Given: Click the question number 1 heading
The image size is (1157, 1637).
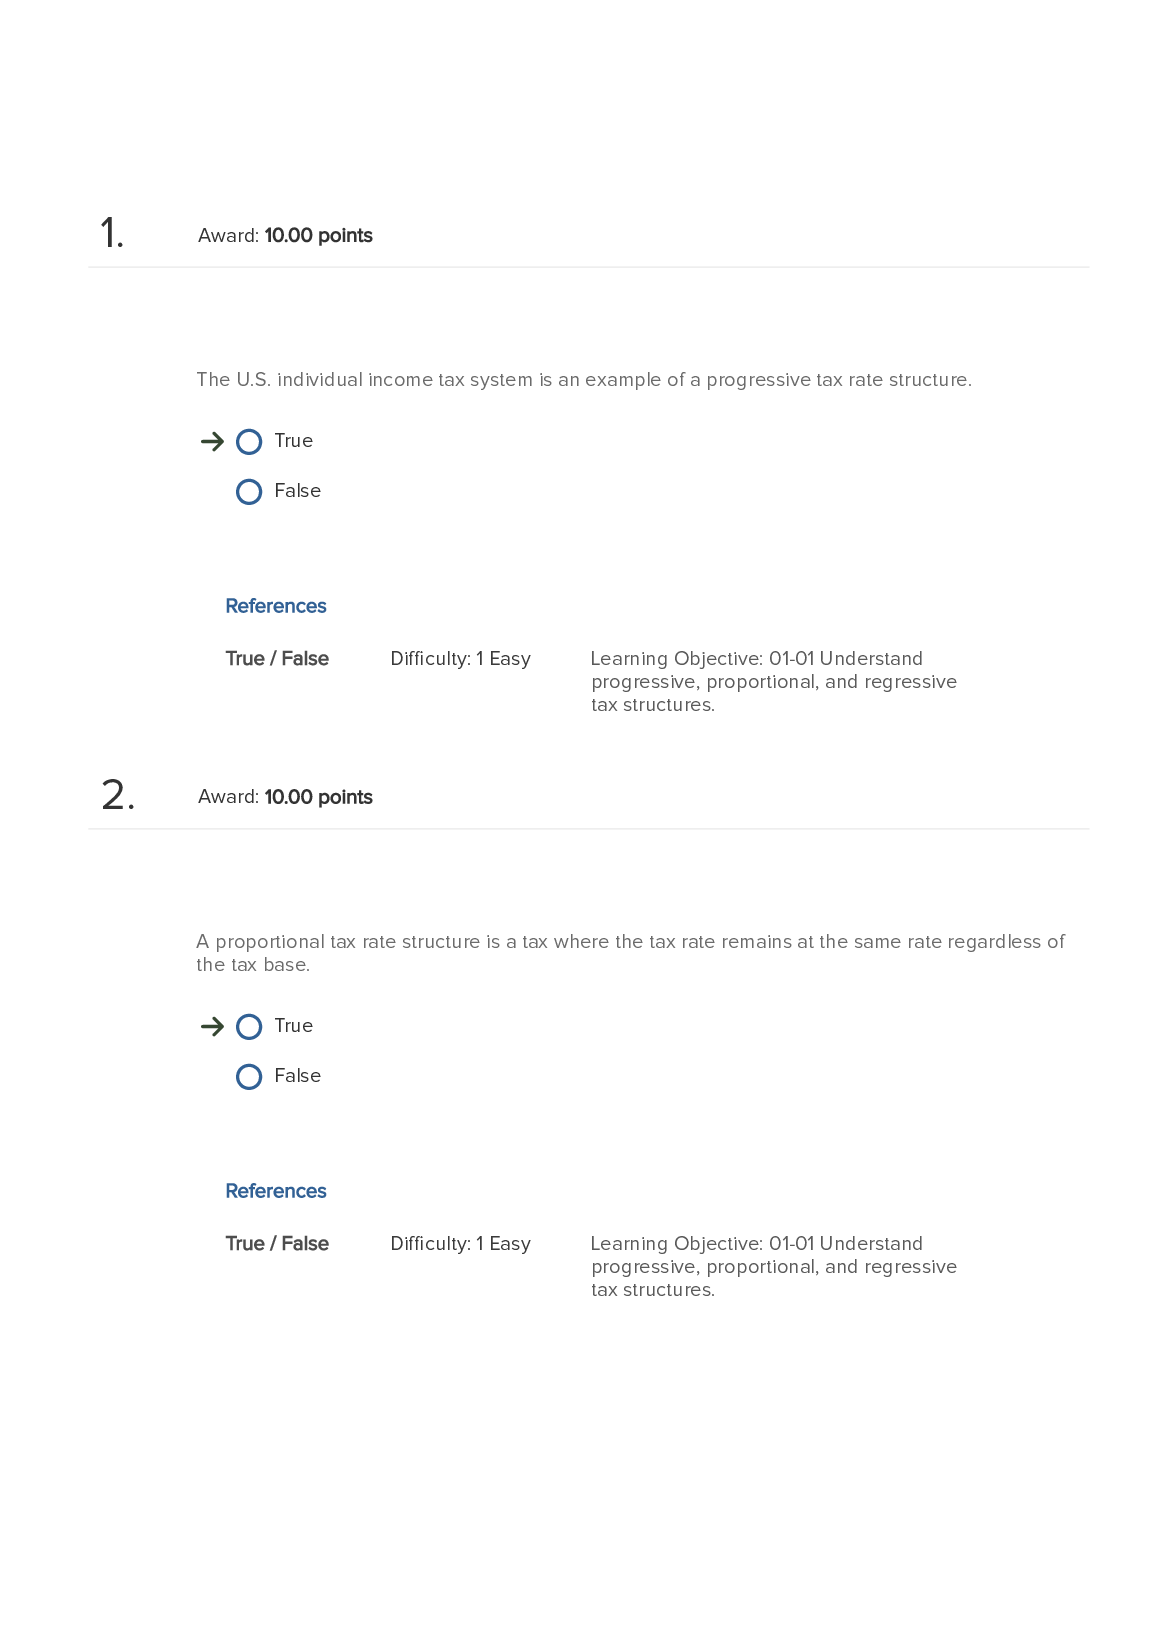Looking at the screenshot, I should tap(112, 234).
